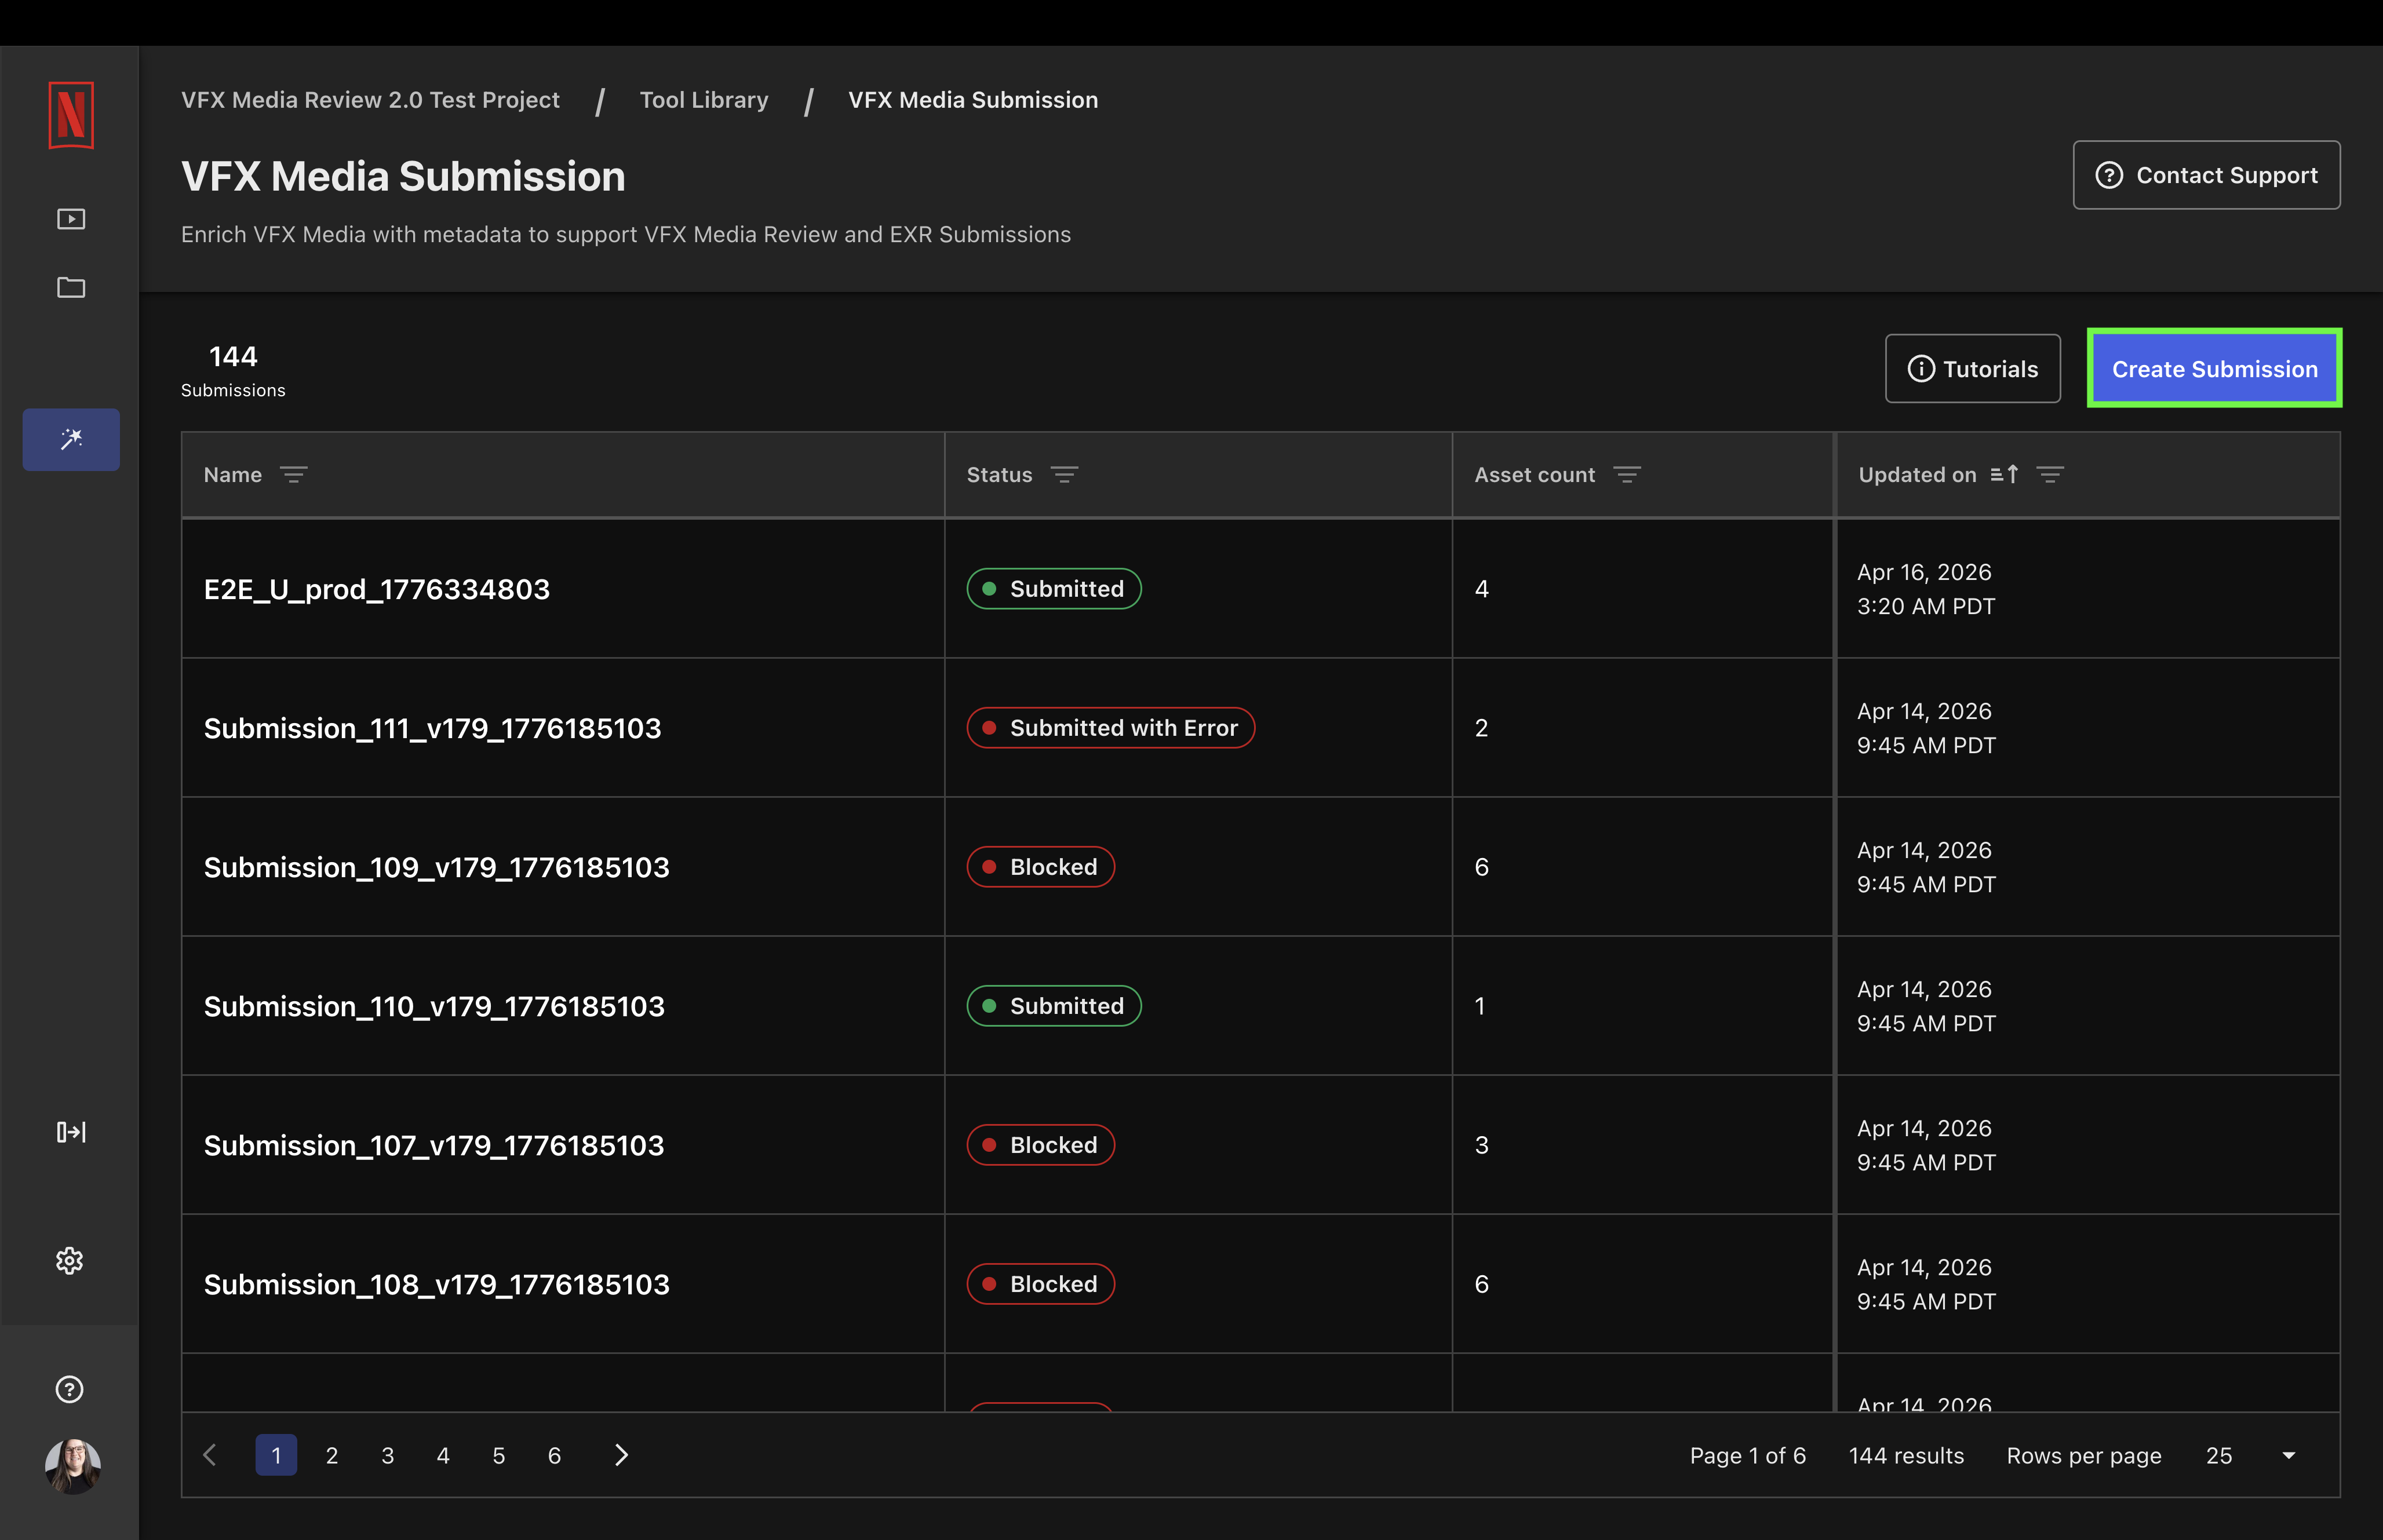
Task: Open the folder sidebar icon
Action: click(x=71, y=288)
